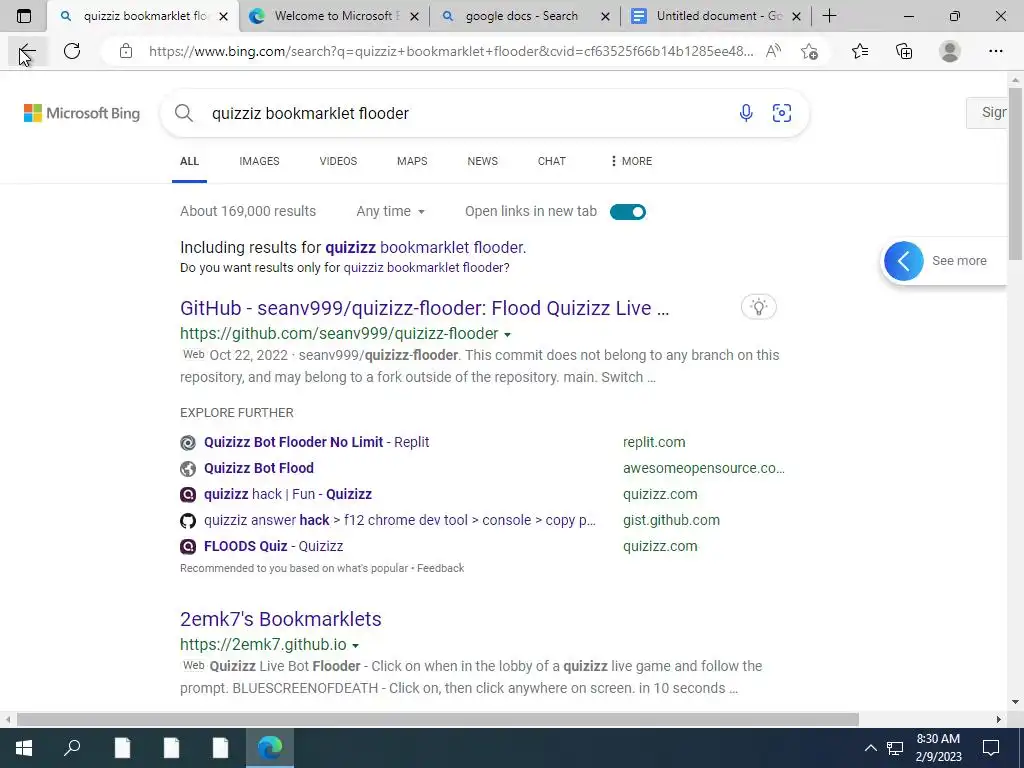The image size is (1024, 768).
Task: Click results only for quizziz bookmarklet flooder
Action: tap(426, 268)
